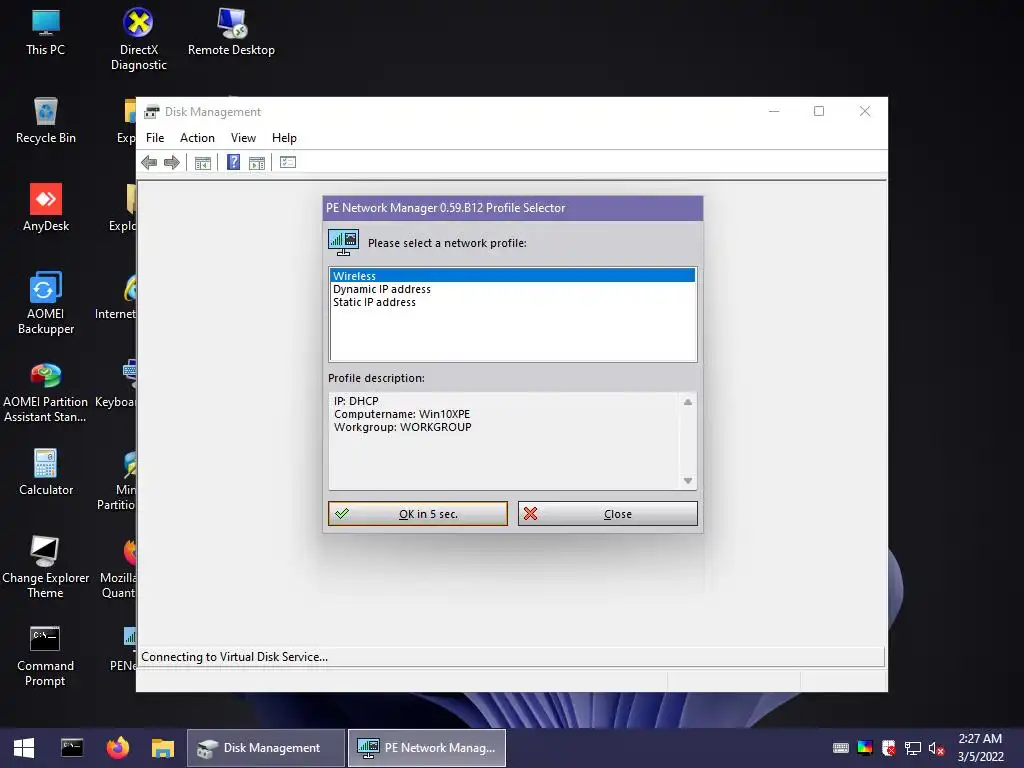Open AOMEI Partition Assistant desktop shortcut
The height and width of the screenshot is (768, 1024).
click(46, 392)
